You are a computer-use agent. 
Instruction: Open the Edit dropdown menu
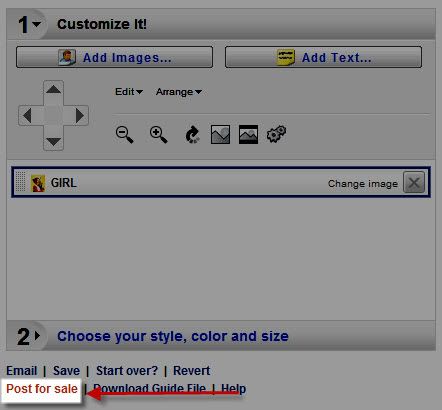129,92
